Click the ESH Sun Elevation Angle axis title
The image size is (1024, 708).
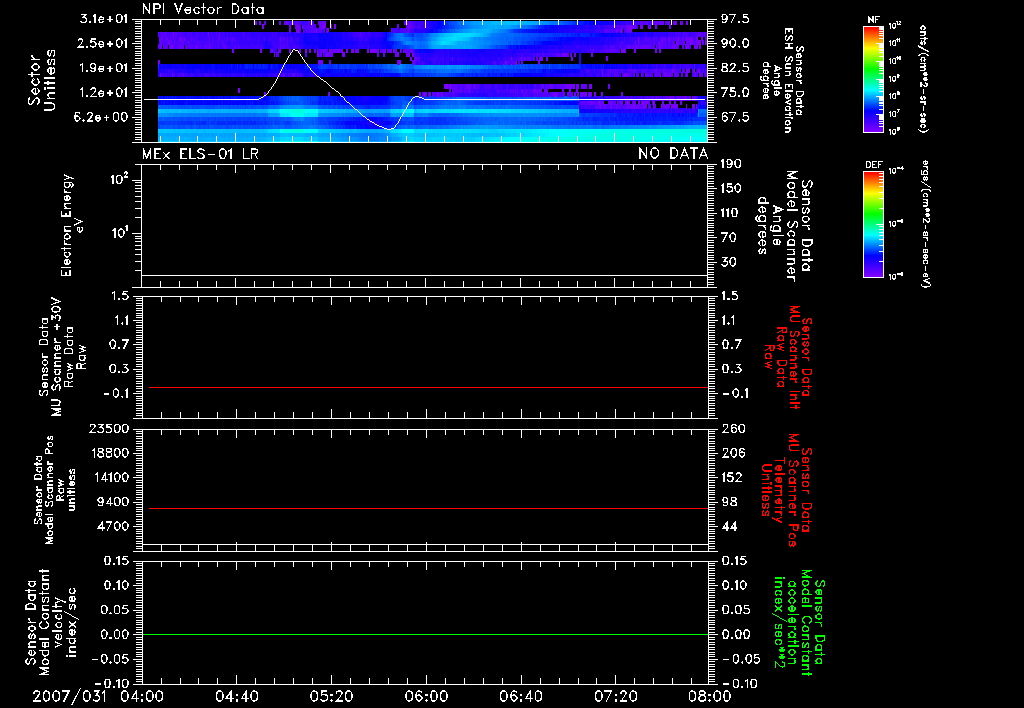782,80
